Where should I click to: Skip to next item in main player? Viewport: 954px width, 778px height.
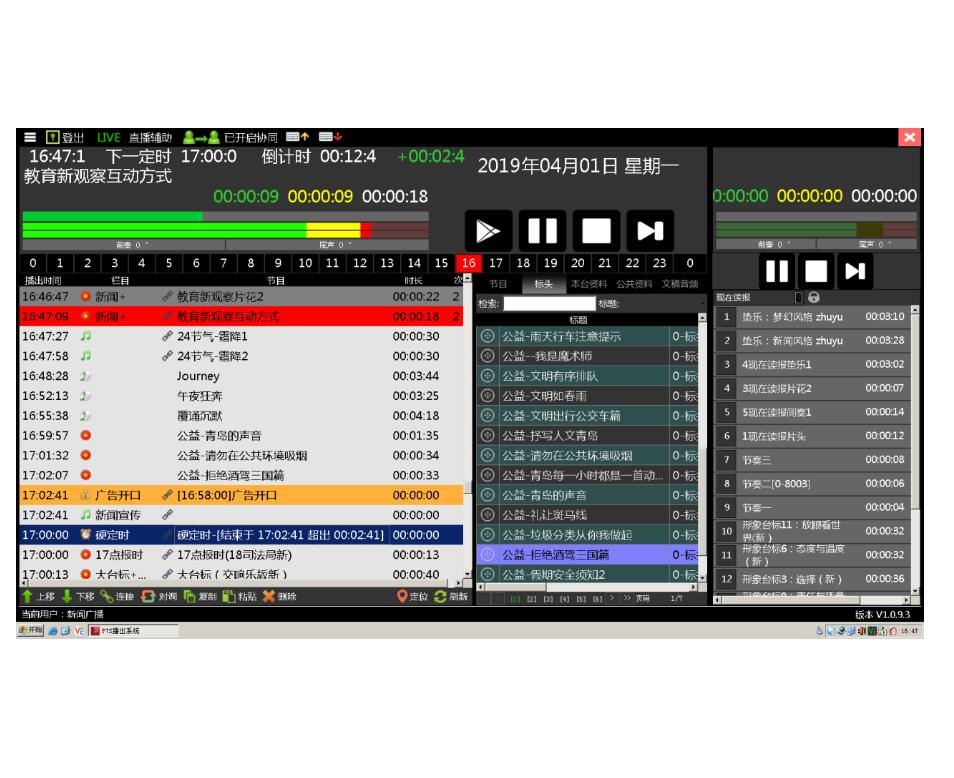[650, 231]
